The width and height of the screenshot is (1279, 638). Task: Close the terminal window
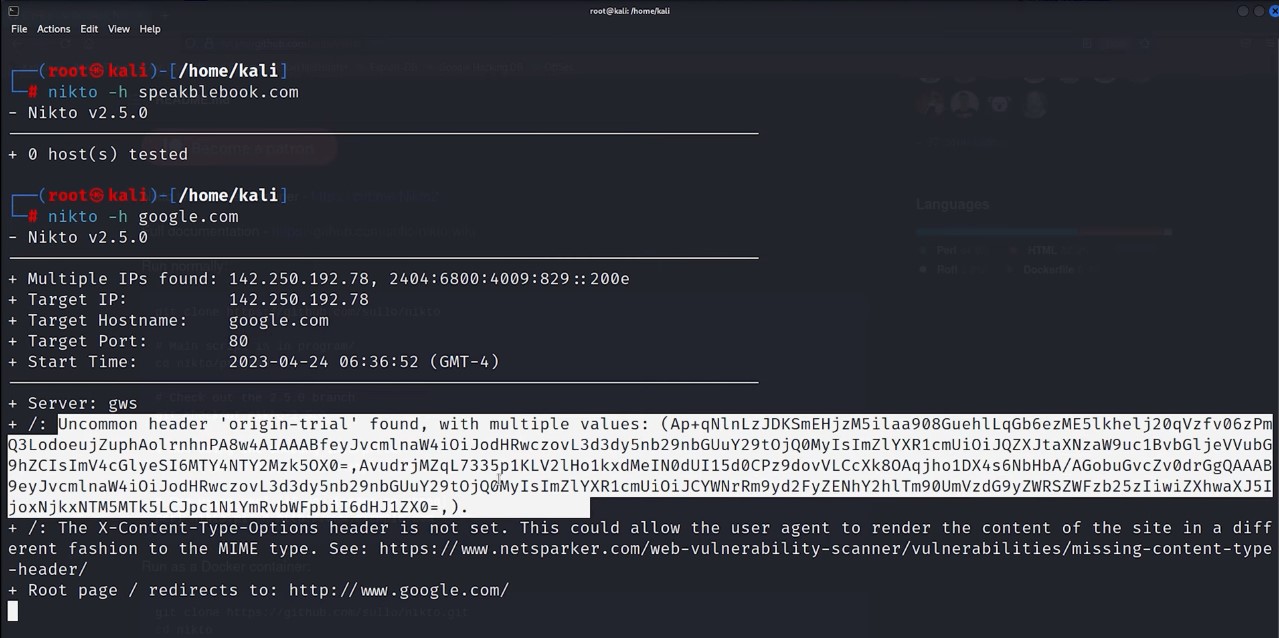click(x=1272, y=11)
